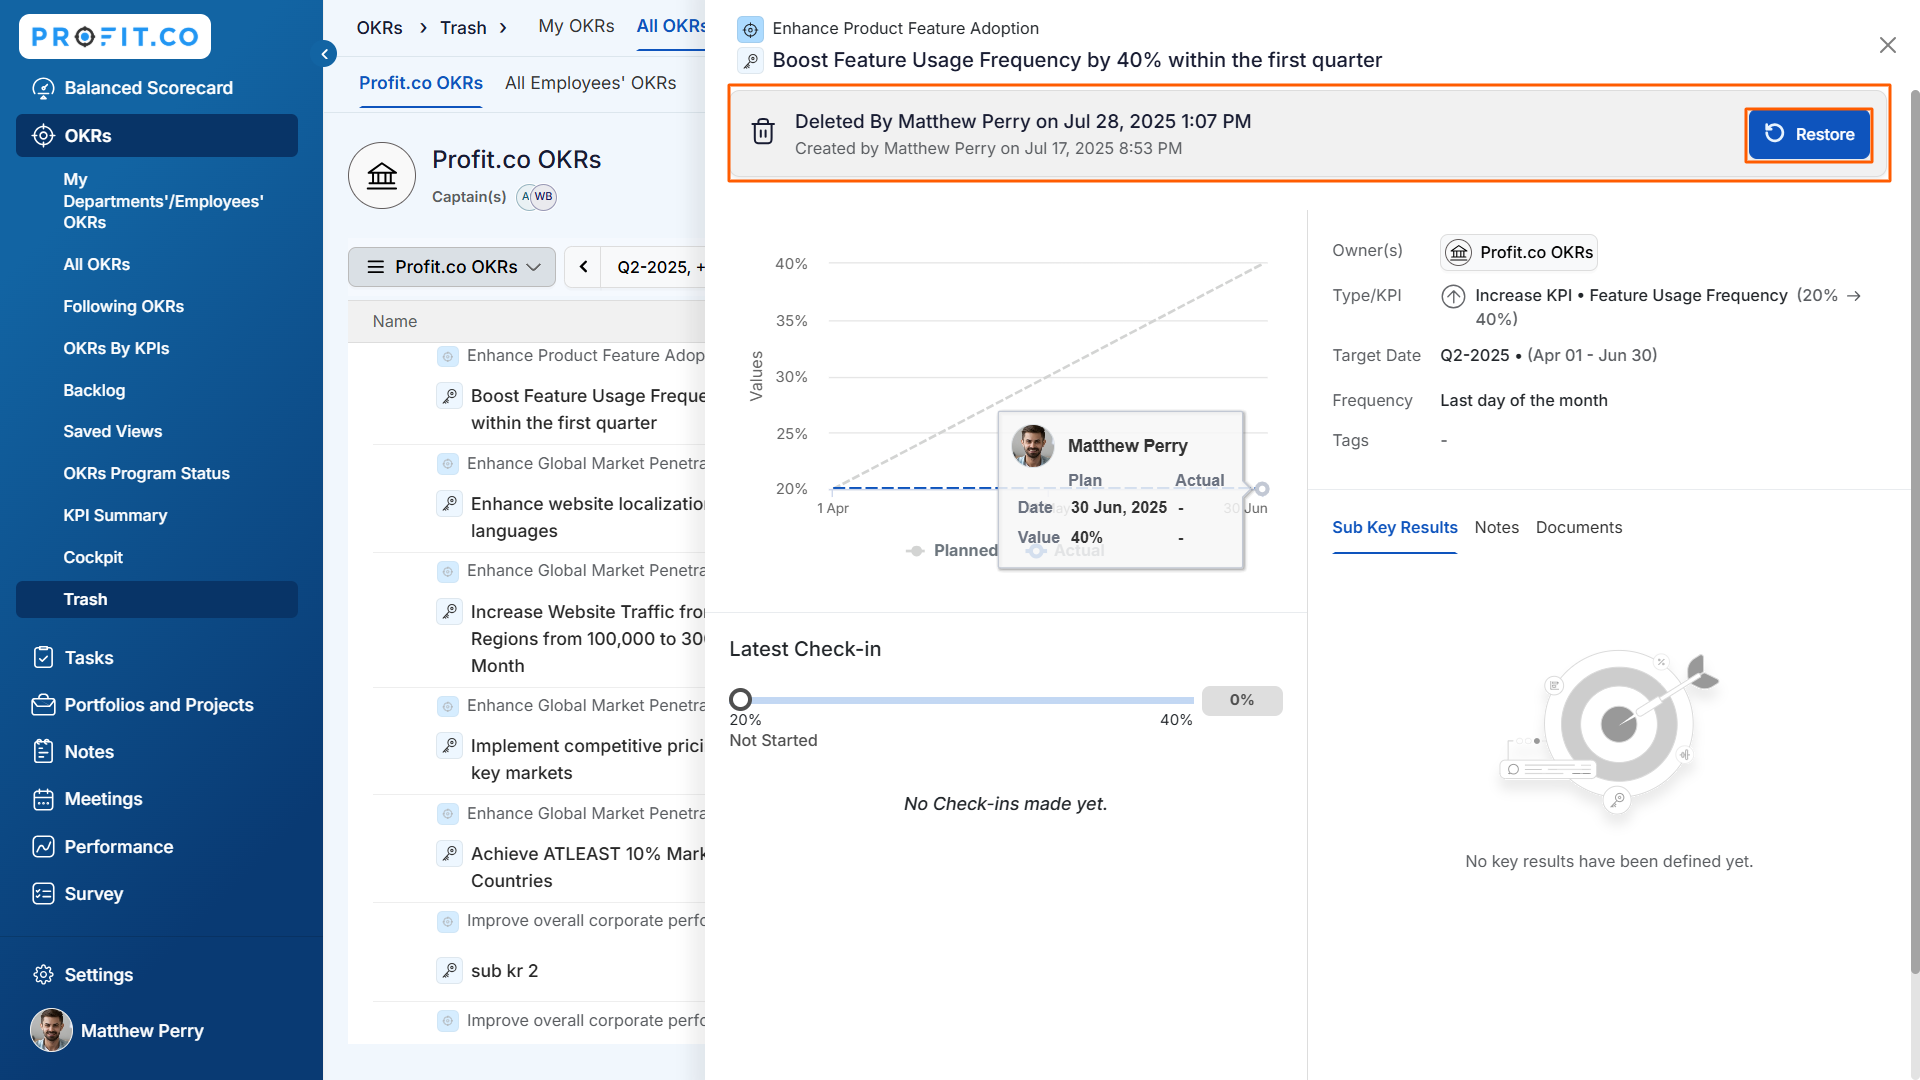
Task: Switch to Documents tab
Action: click(x=1578, y=528)
